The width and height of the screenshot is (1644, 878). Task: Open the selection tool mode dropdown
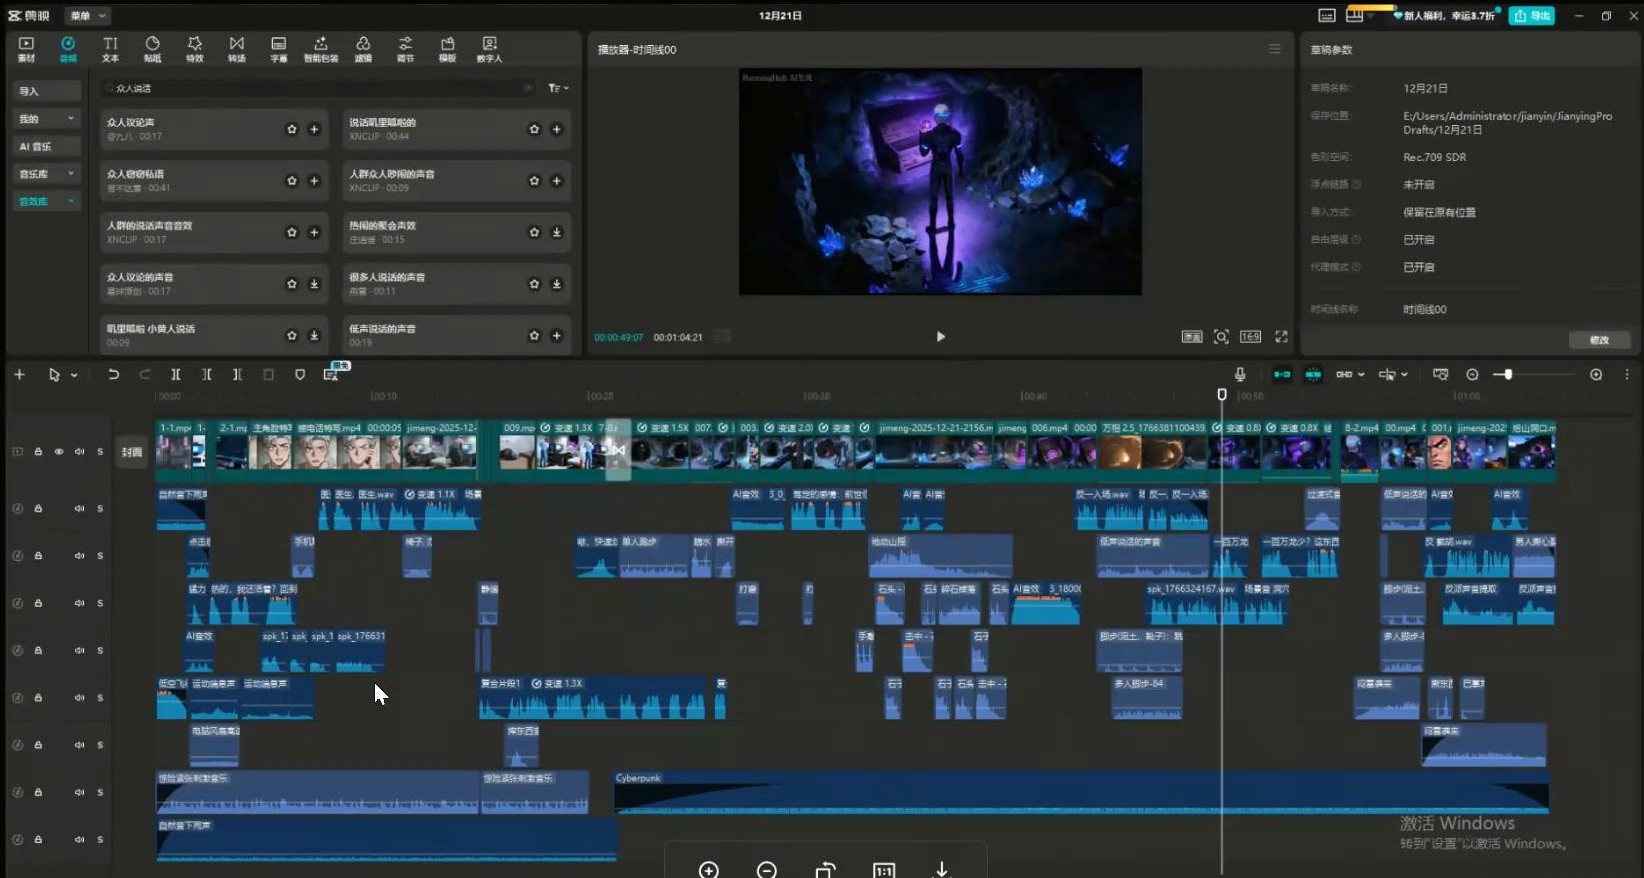(73, 375)
